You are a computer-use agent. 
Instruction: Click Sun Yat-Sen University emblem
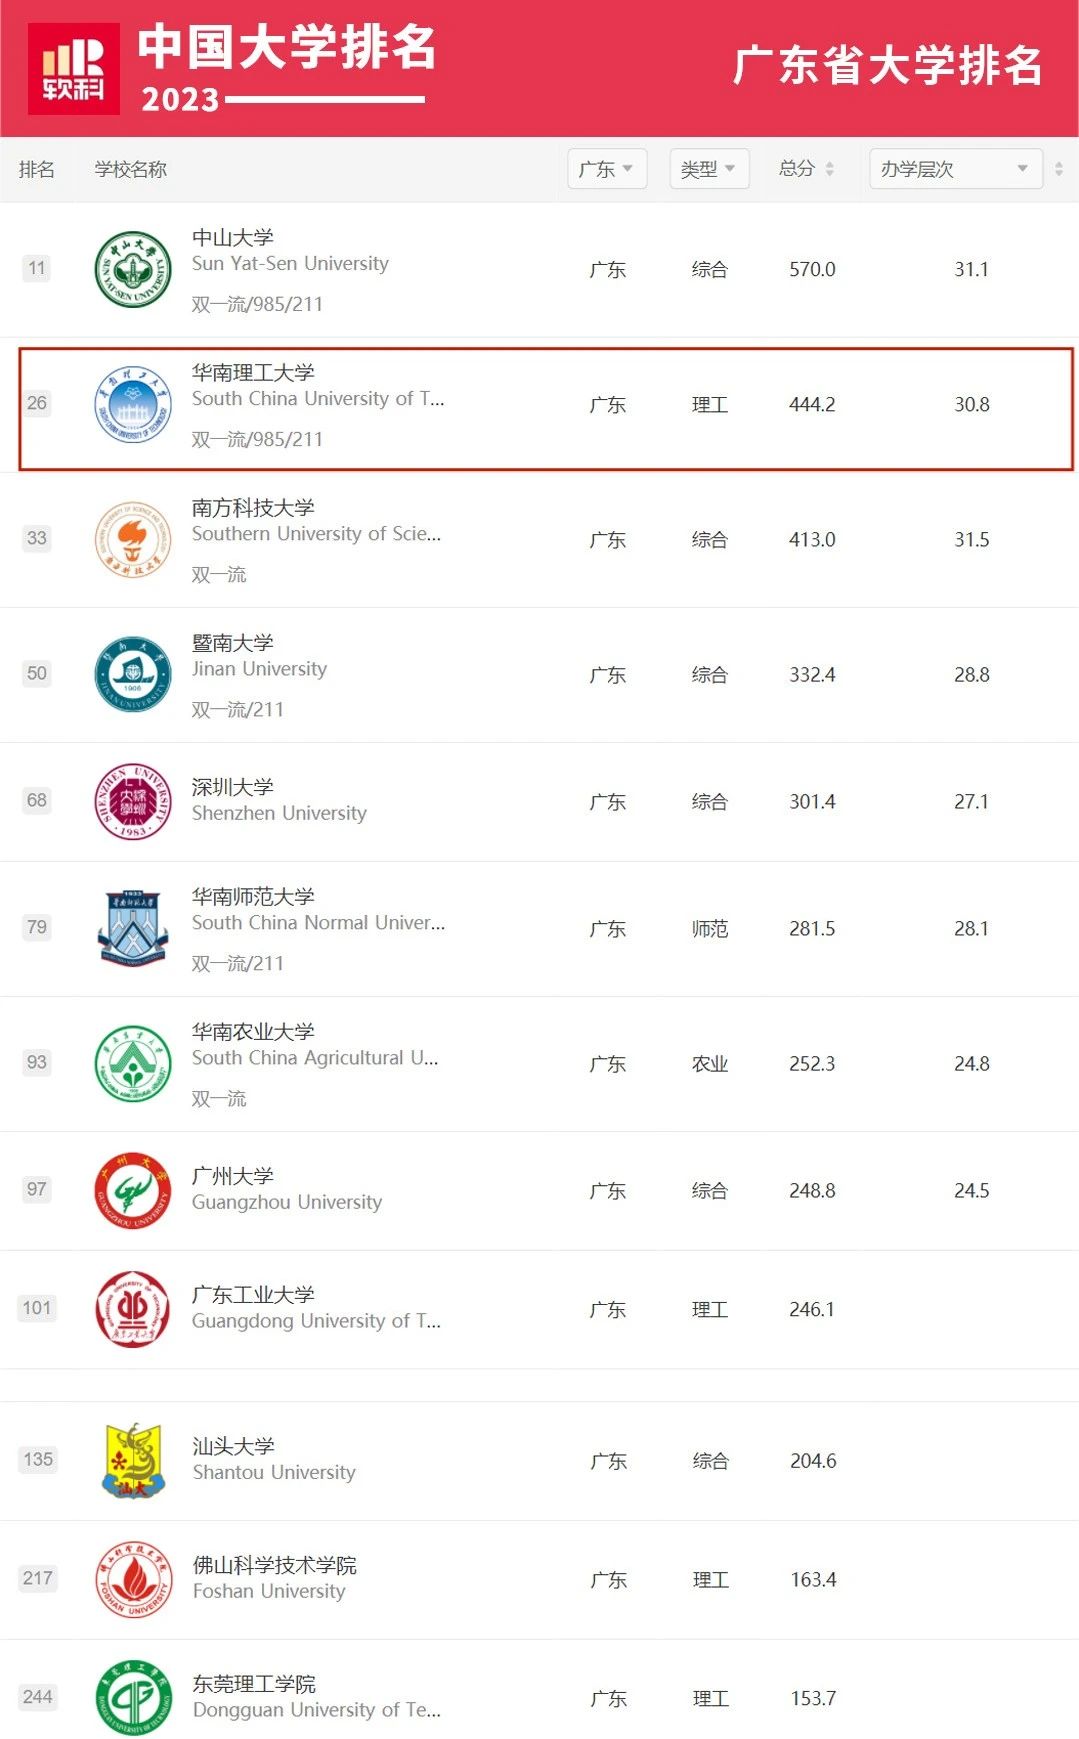pyautogui.click(x=133, y=269)
